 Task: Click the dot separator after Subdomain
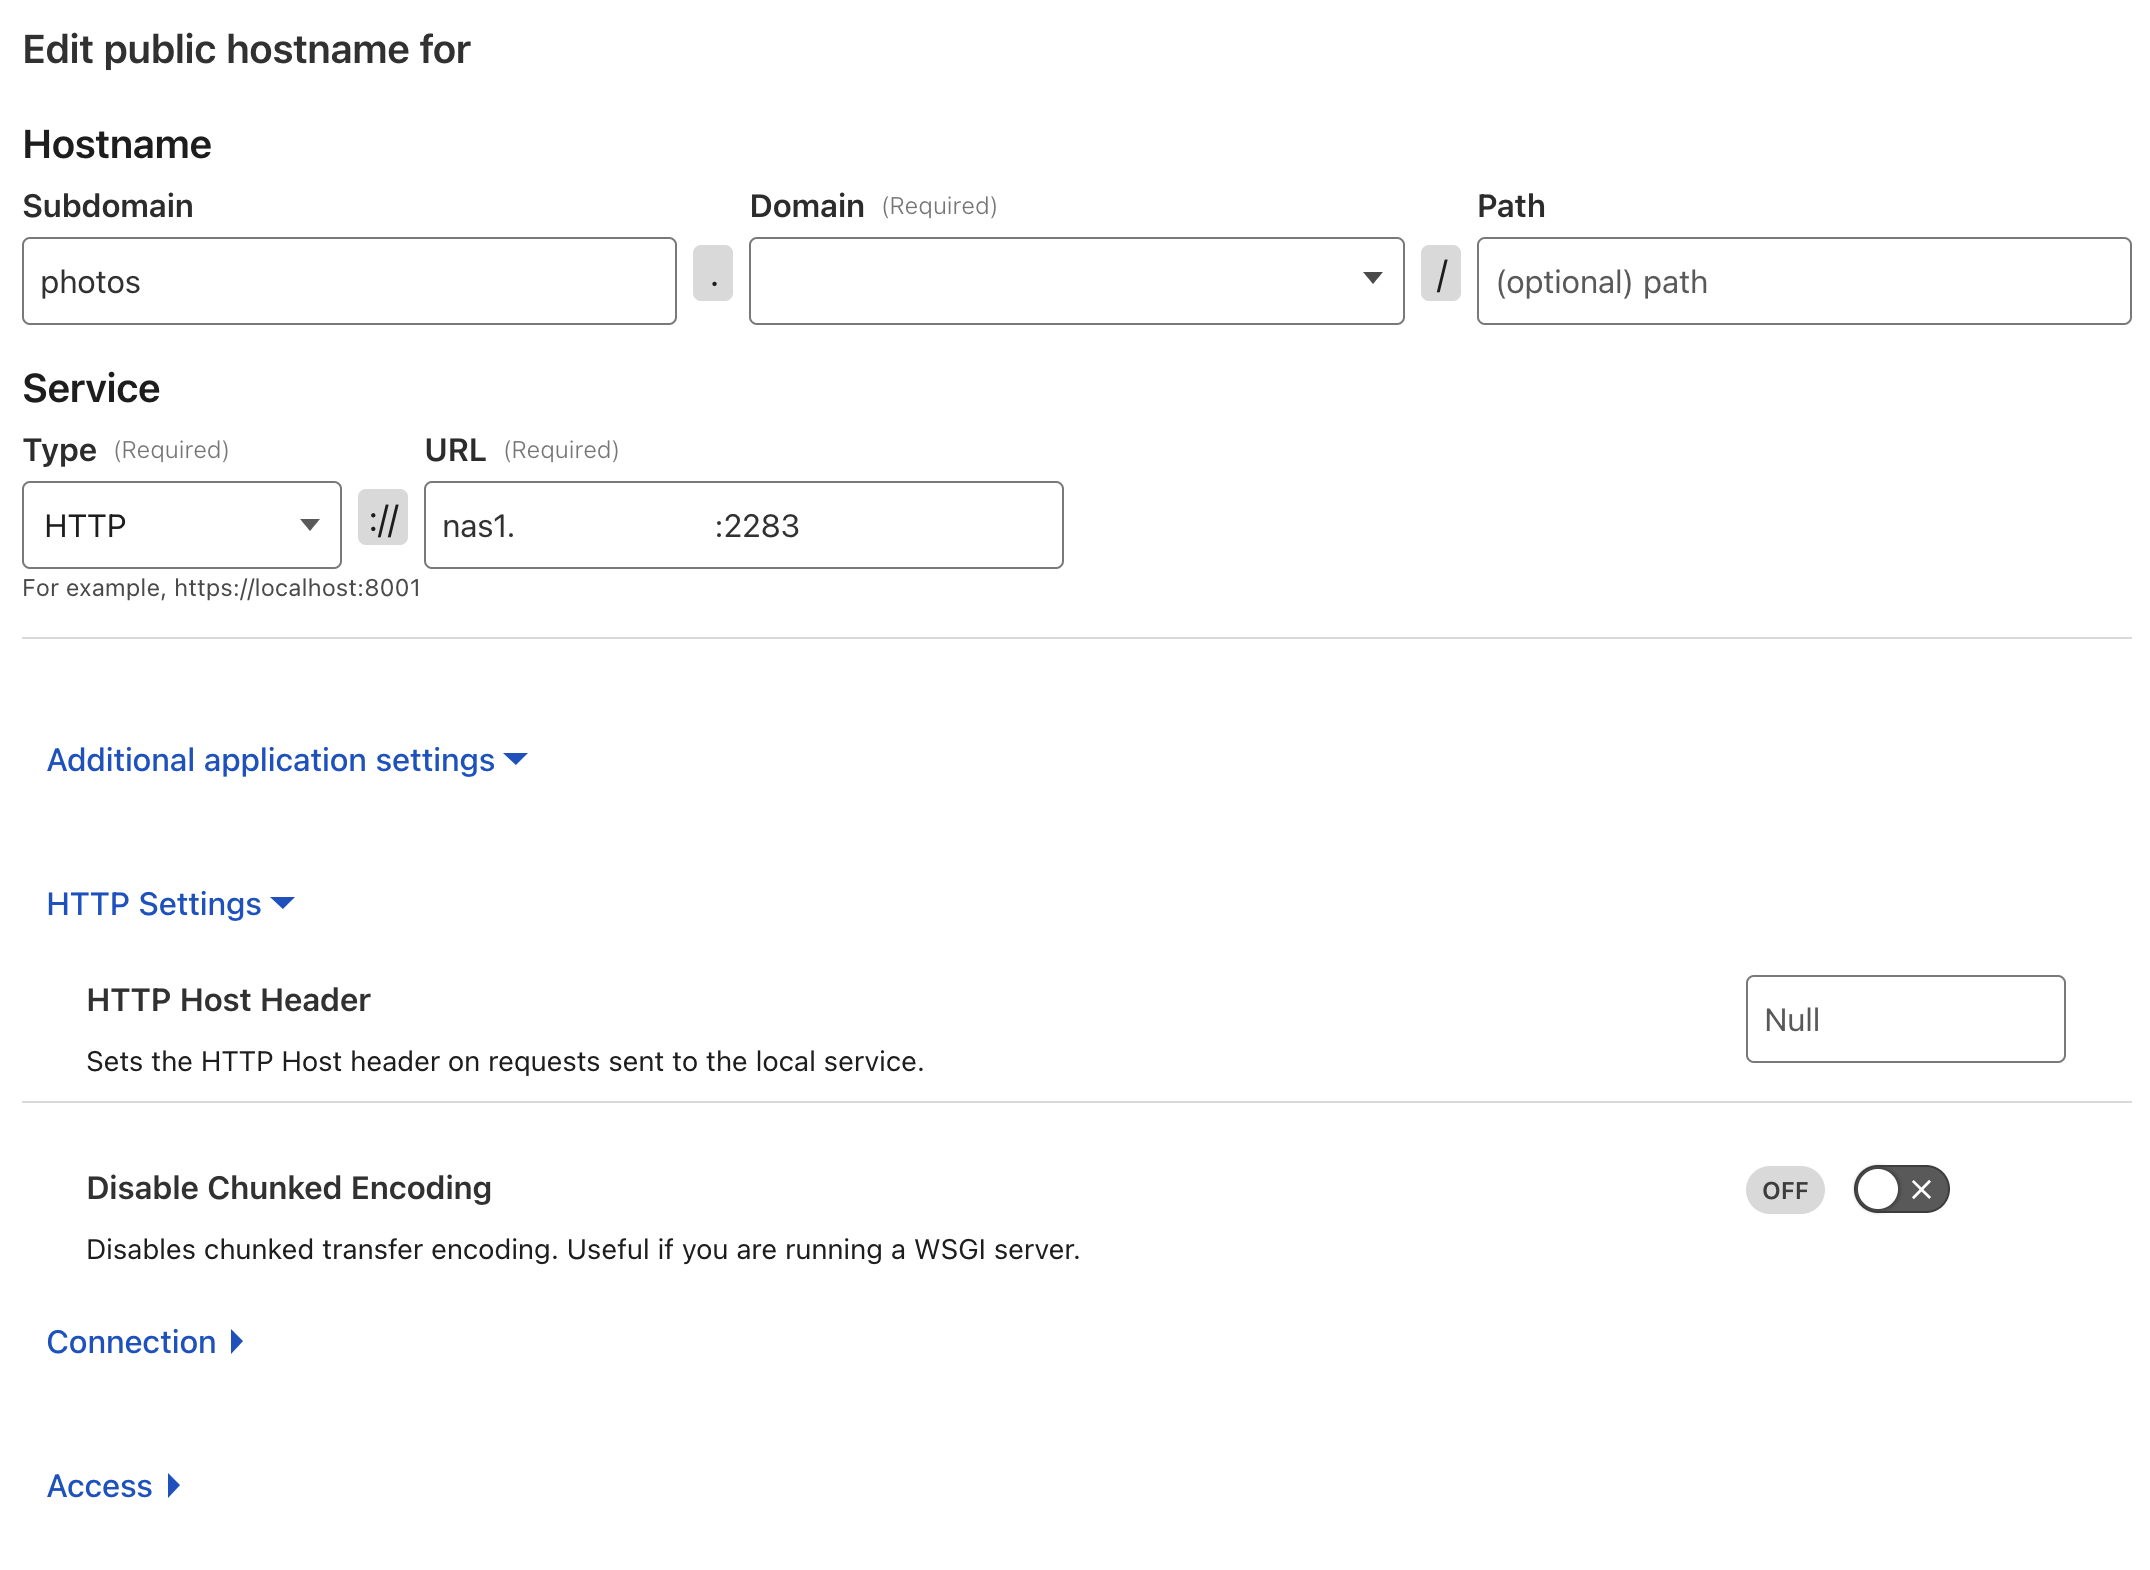[713, 273]
